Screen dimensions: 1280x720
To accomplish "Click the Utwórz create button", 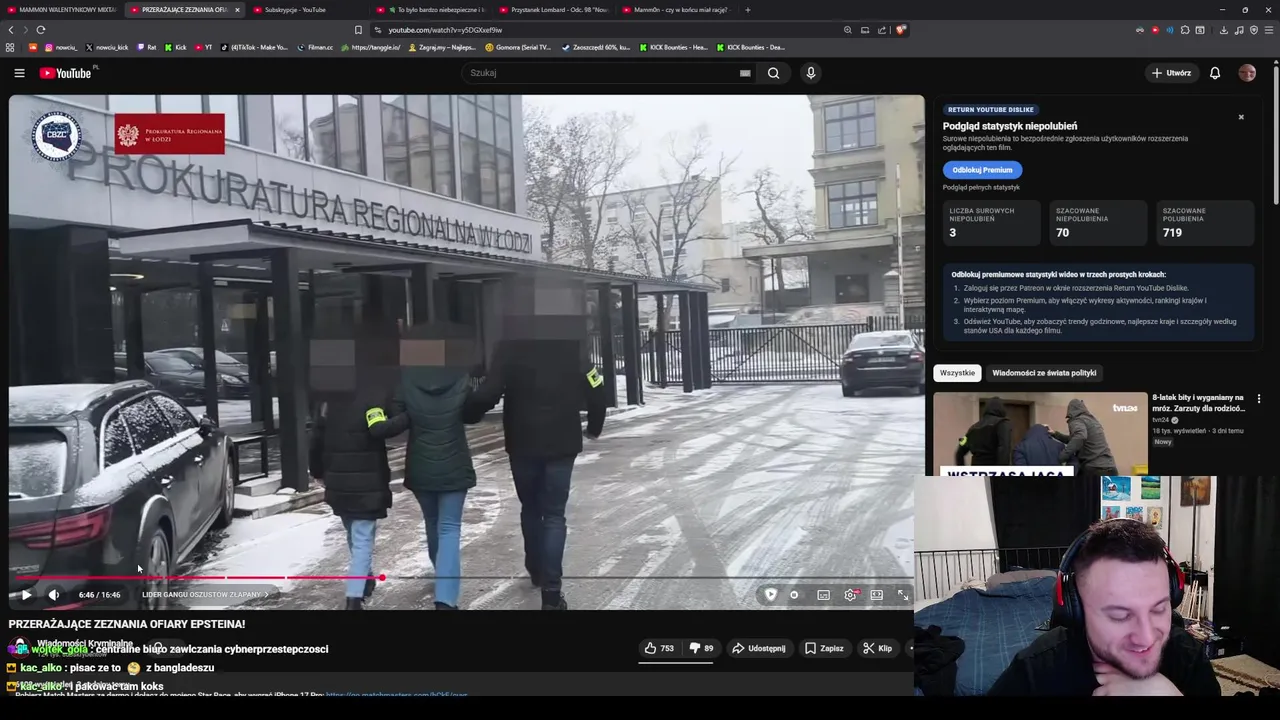I will click(x=1171, y=73).
